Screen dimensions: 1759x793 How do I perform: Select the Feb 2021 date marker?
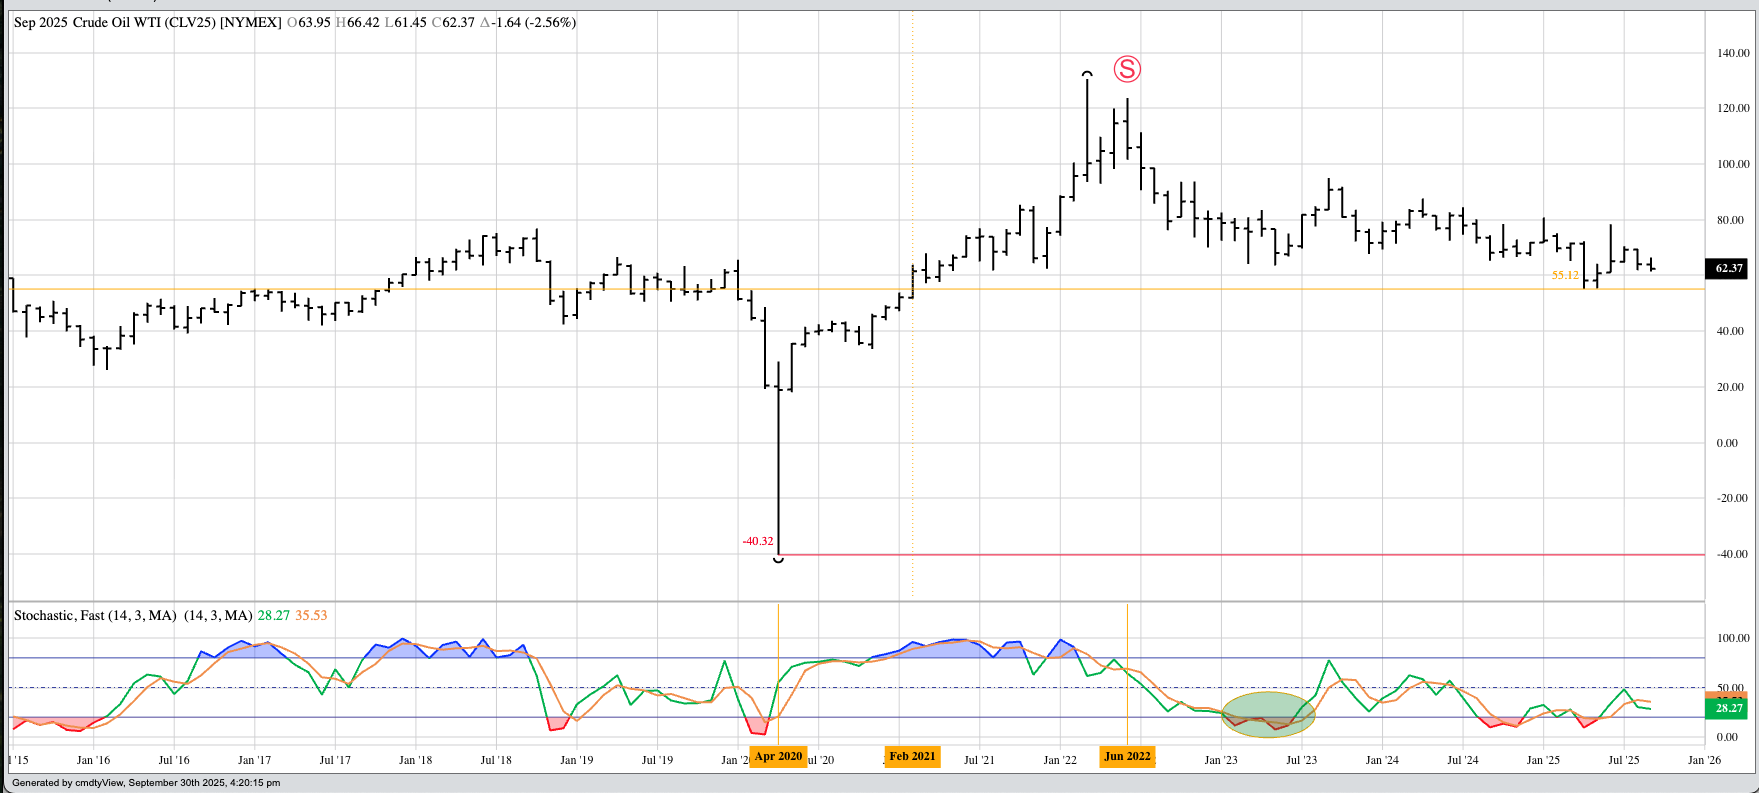912,756
